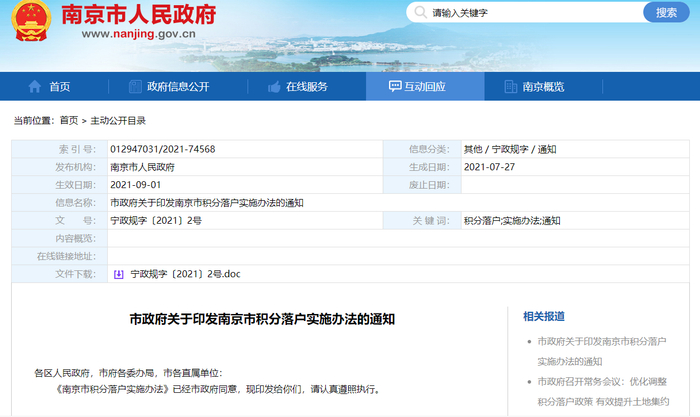Go to 首页 in the breadcrumb
This screenshot has width=700, height=417.
point(69,121)
